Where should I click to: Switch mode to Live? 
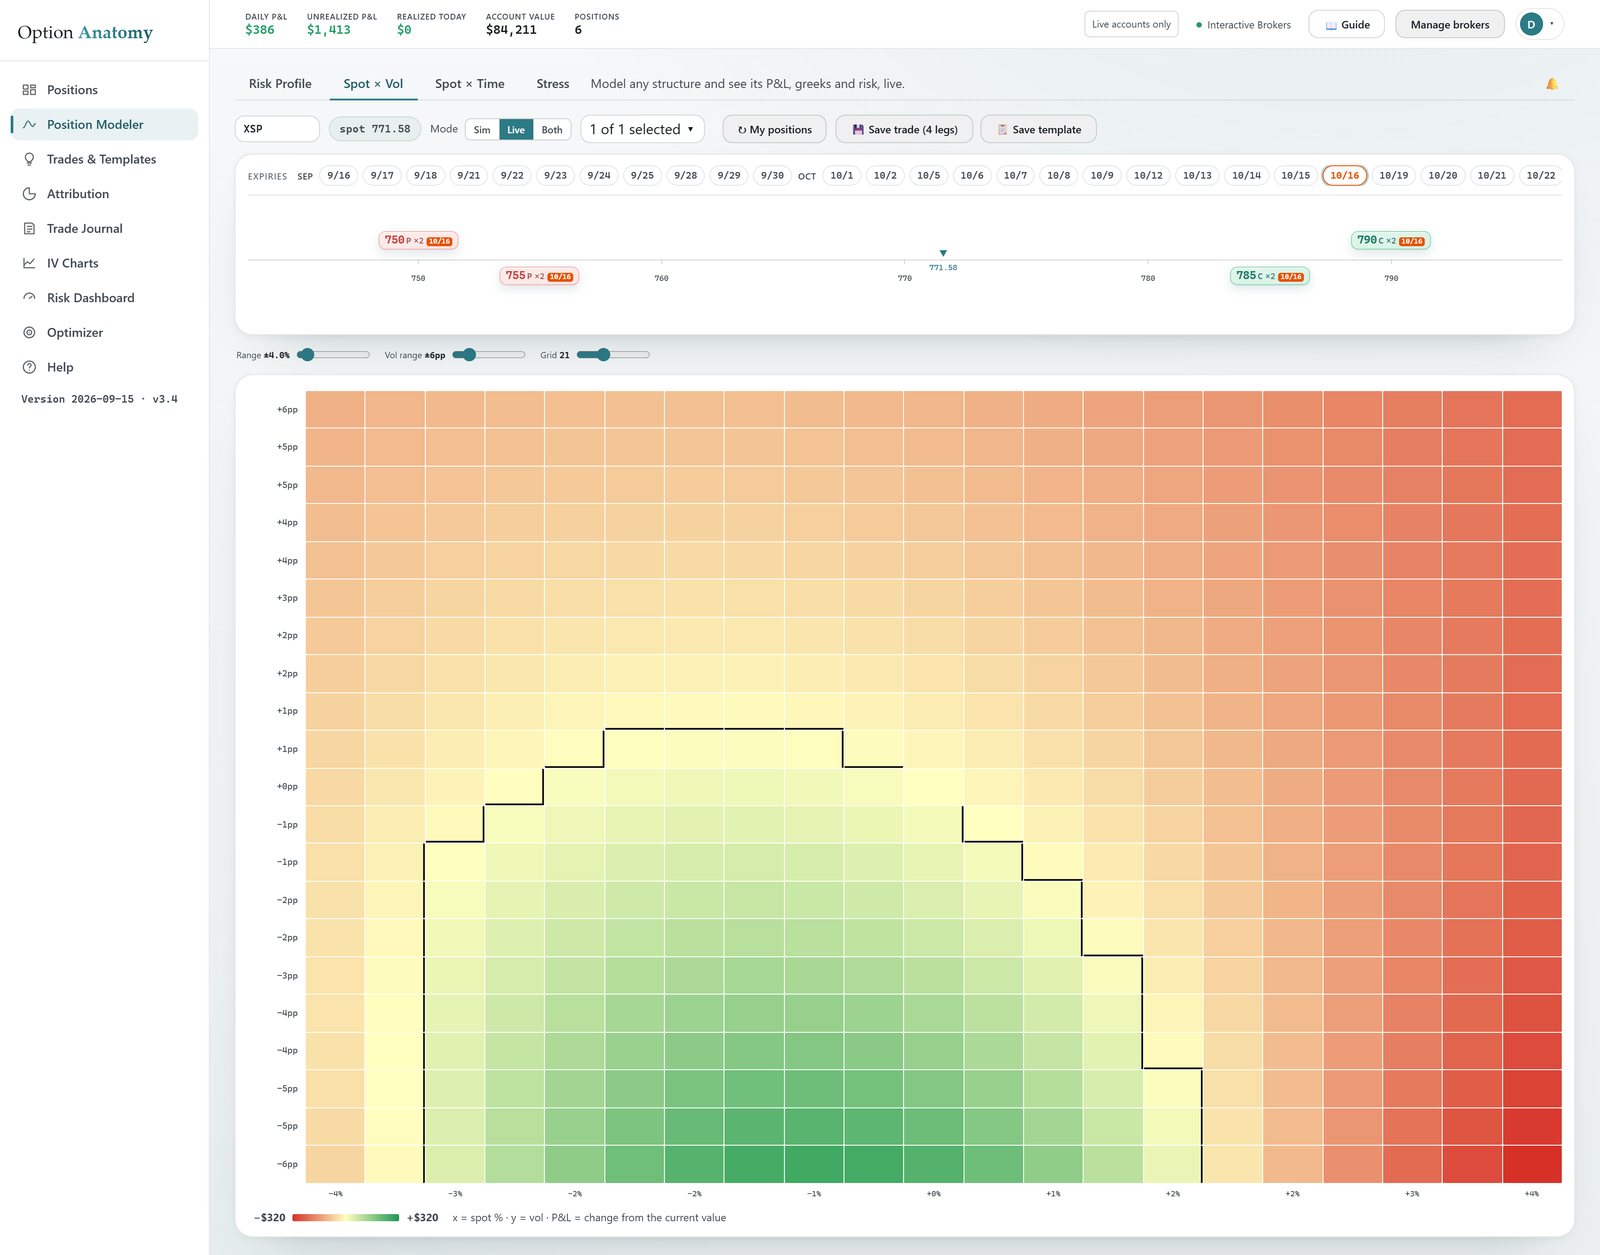[x=516, y=130]
